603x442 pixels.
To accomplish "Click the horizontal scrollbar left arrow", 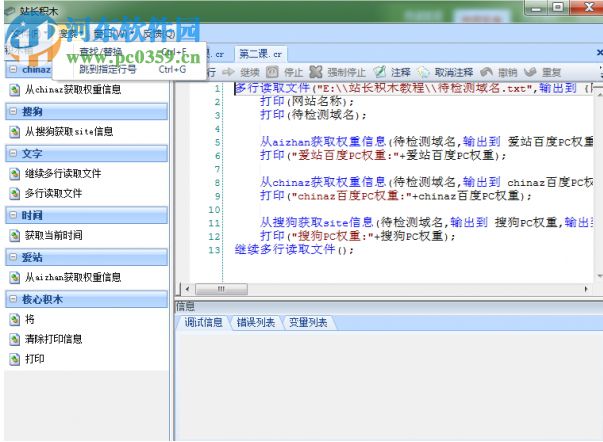I will [x=187, y=289].
